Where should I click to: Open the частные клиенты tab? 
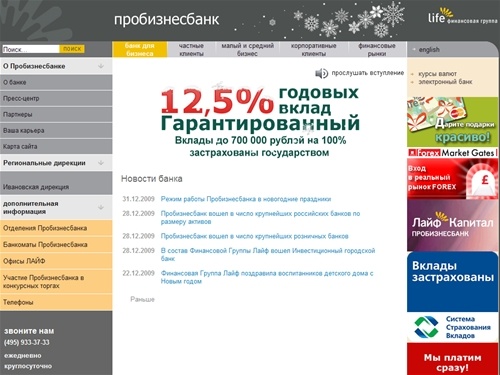tap(191, 49)
